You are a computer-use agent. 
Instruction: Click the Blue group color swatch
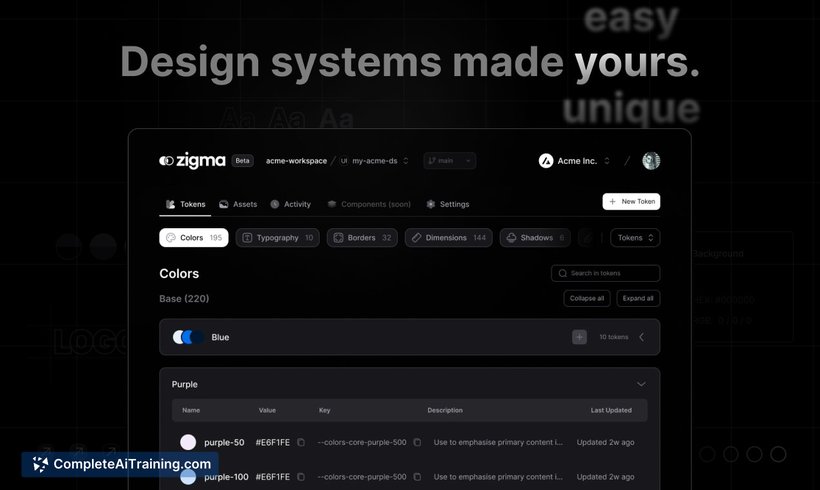point(188,337)
